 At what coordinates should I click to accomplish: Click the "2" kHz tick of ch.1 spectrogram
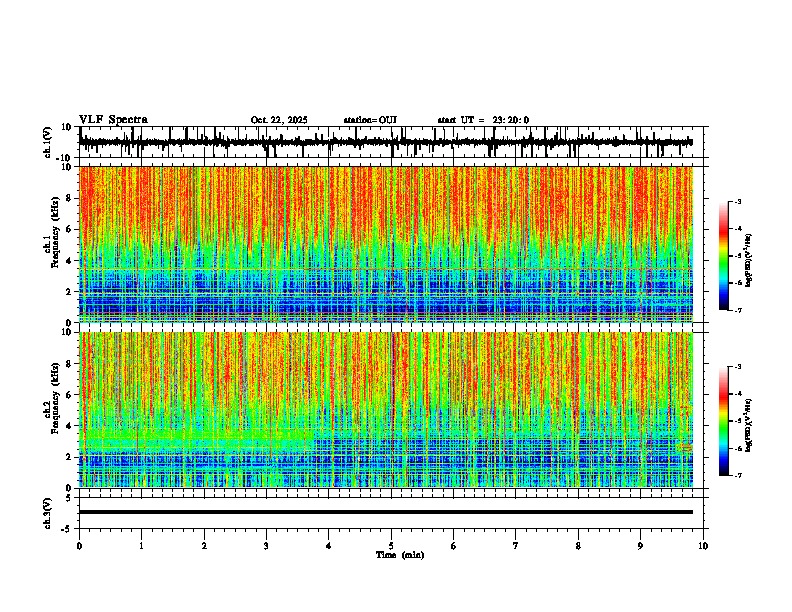(70, 291)
